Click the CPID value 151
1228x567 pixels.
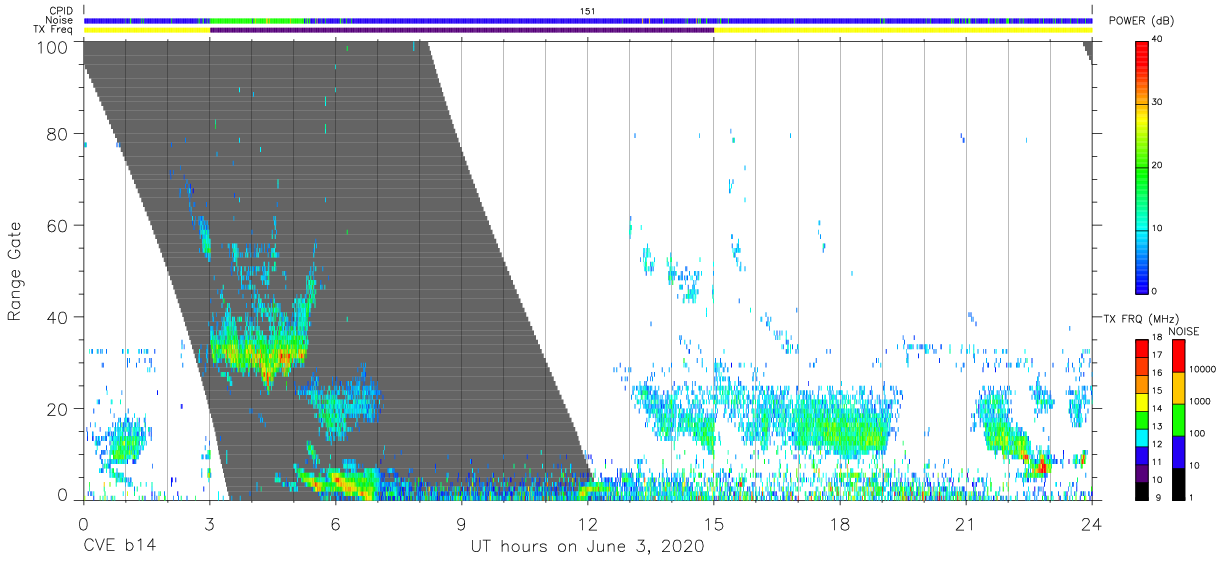587,11
